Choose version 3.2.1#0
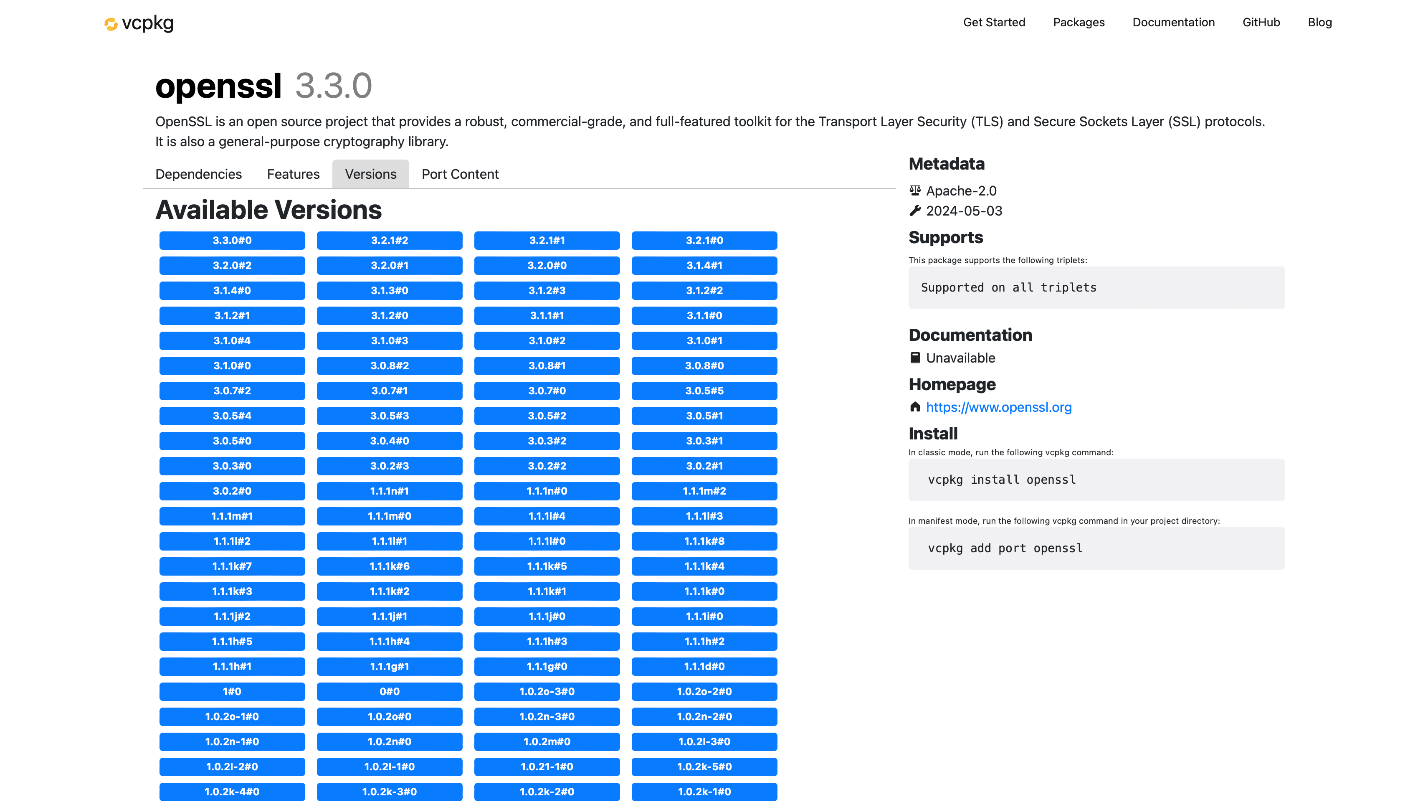Viewport: 1428px width, 802px height. [704, 241]
